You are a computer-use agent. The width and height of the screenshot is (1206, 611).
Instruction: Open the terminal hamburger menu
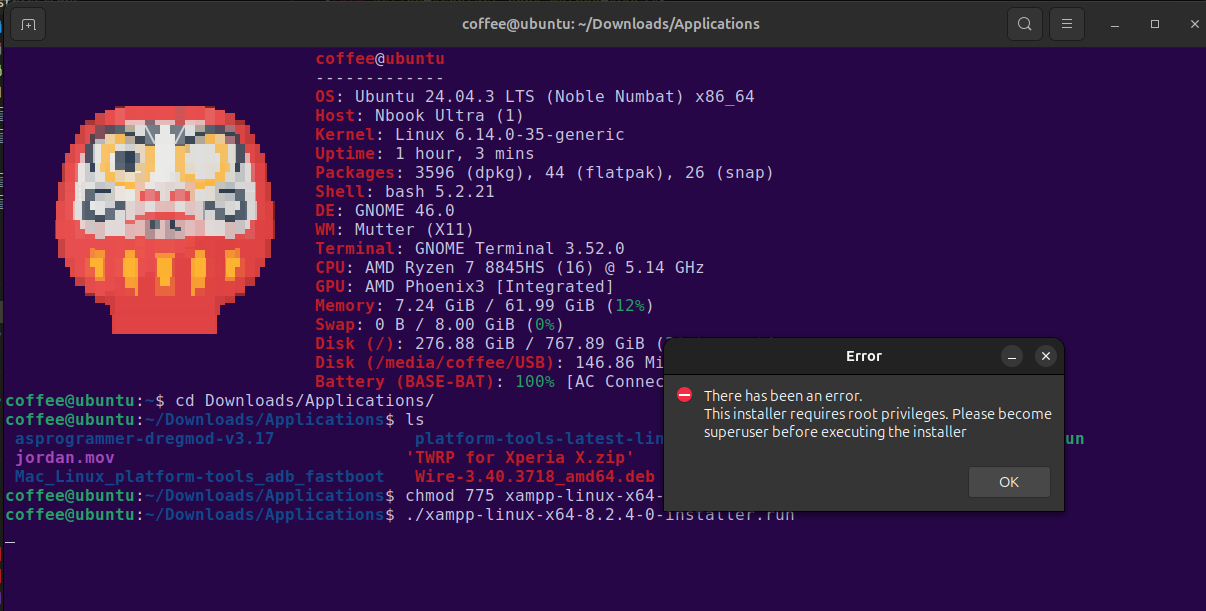[x=1068, y=24]
